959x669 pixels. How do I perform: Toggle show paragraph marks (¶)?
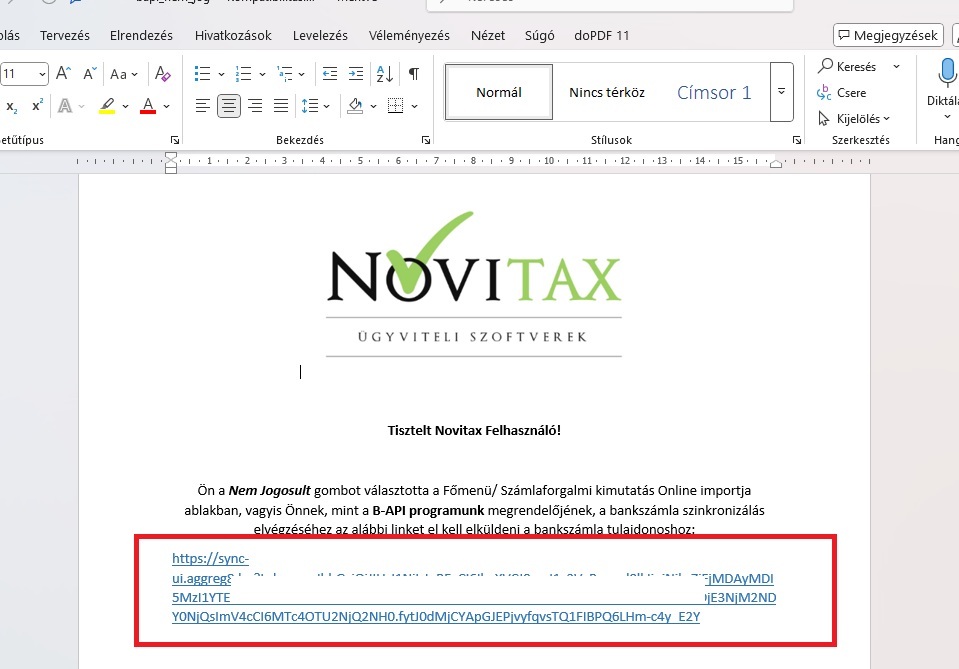[x=414, y=74]
